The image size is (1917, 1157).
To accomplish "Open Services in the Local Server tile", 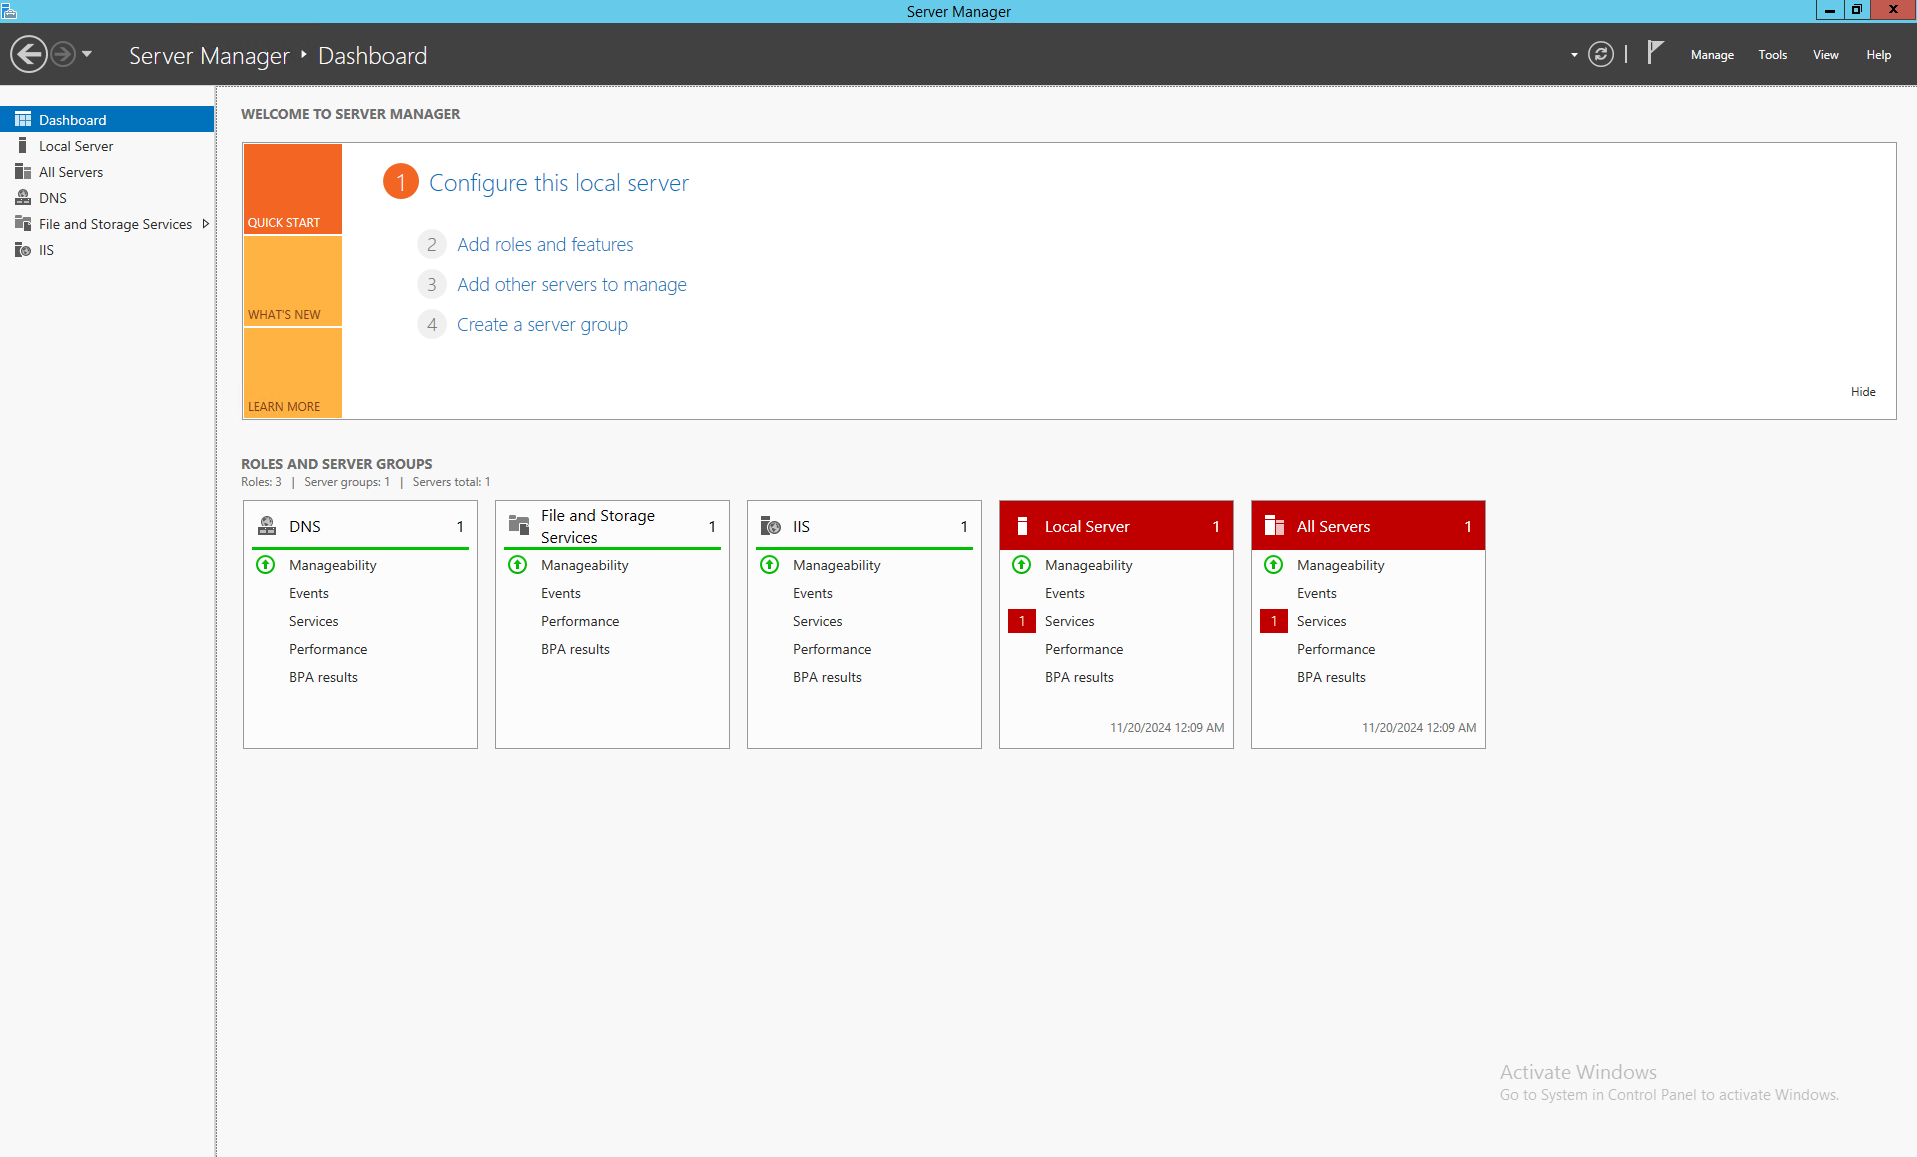I will (1070, 621).
